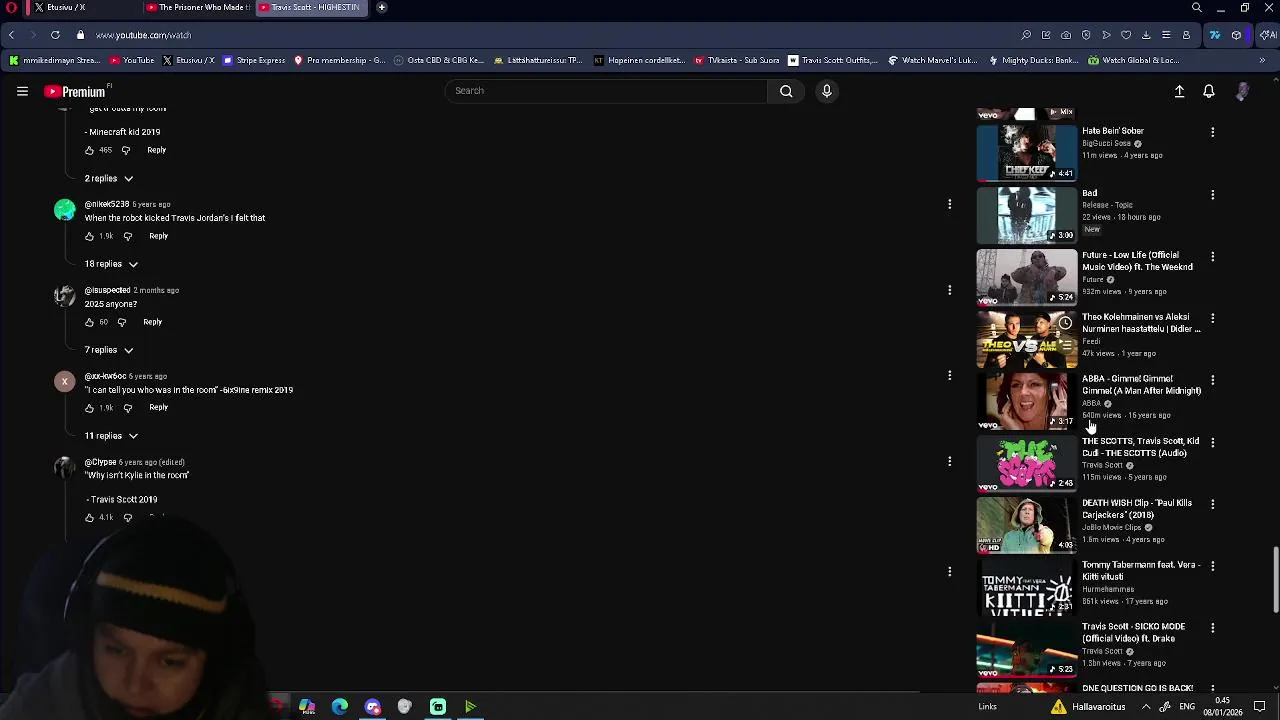Image resolution: width=1280 pixels, height=720 pixels.
Task: Open the Bad video title by Release - Topic
Action: 1089,193
